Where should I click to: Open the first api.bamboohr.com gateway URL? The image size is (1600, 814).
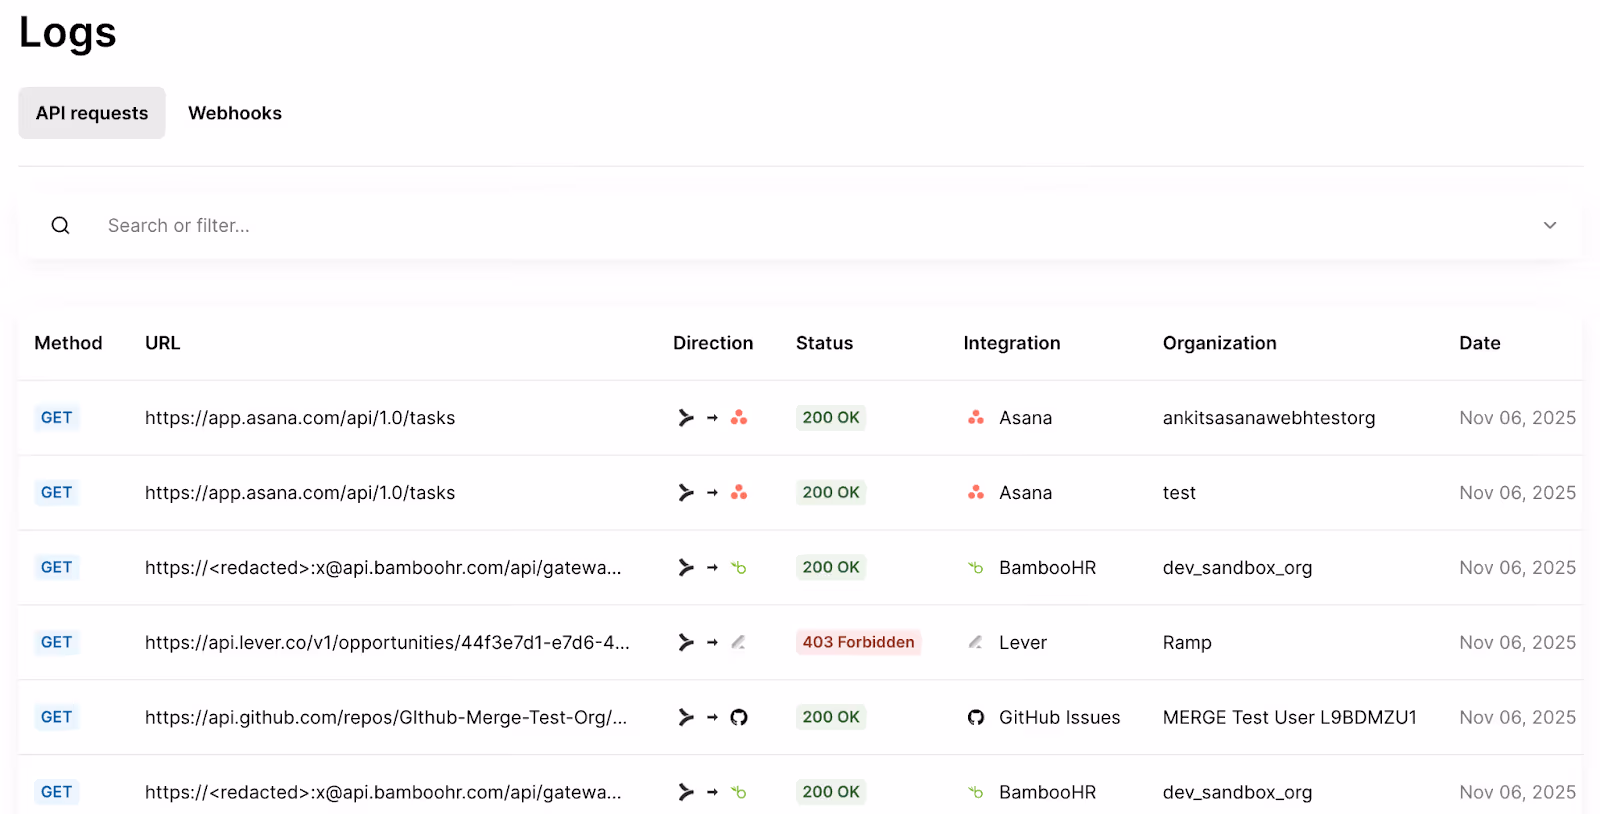pos(383,568)
